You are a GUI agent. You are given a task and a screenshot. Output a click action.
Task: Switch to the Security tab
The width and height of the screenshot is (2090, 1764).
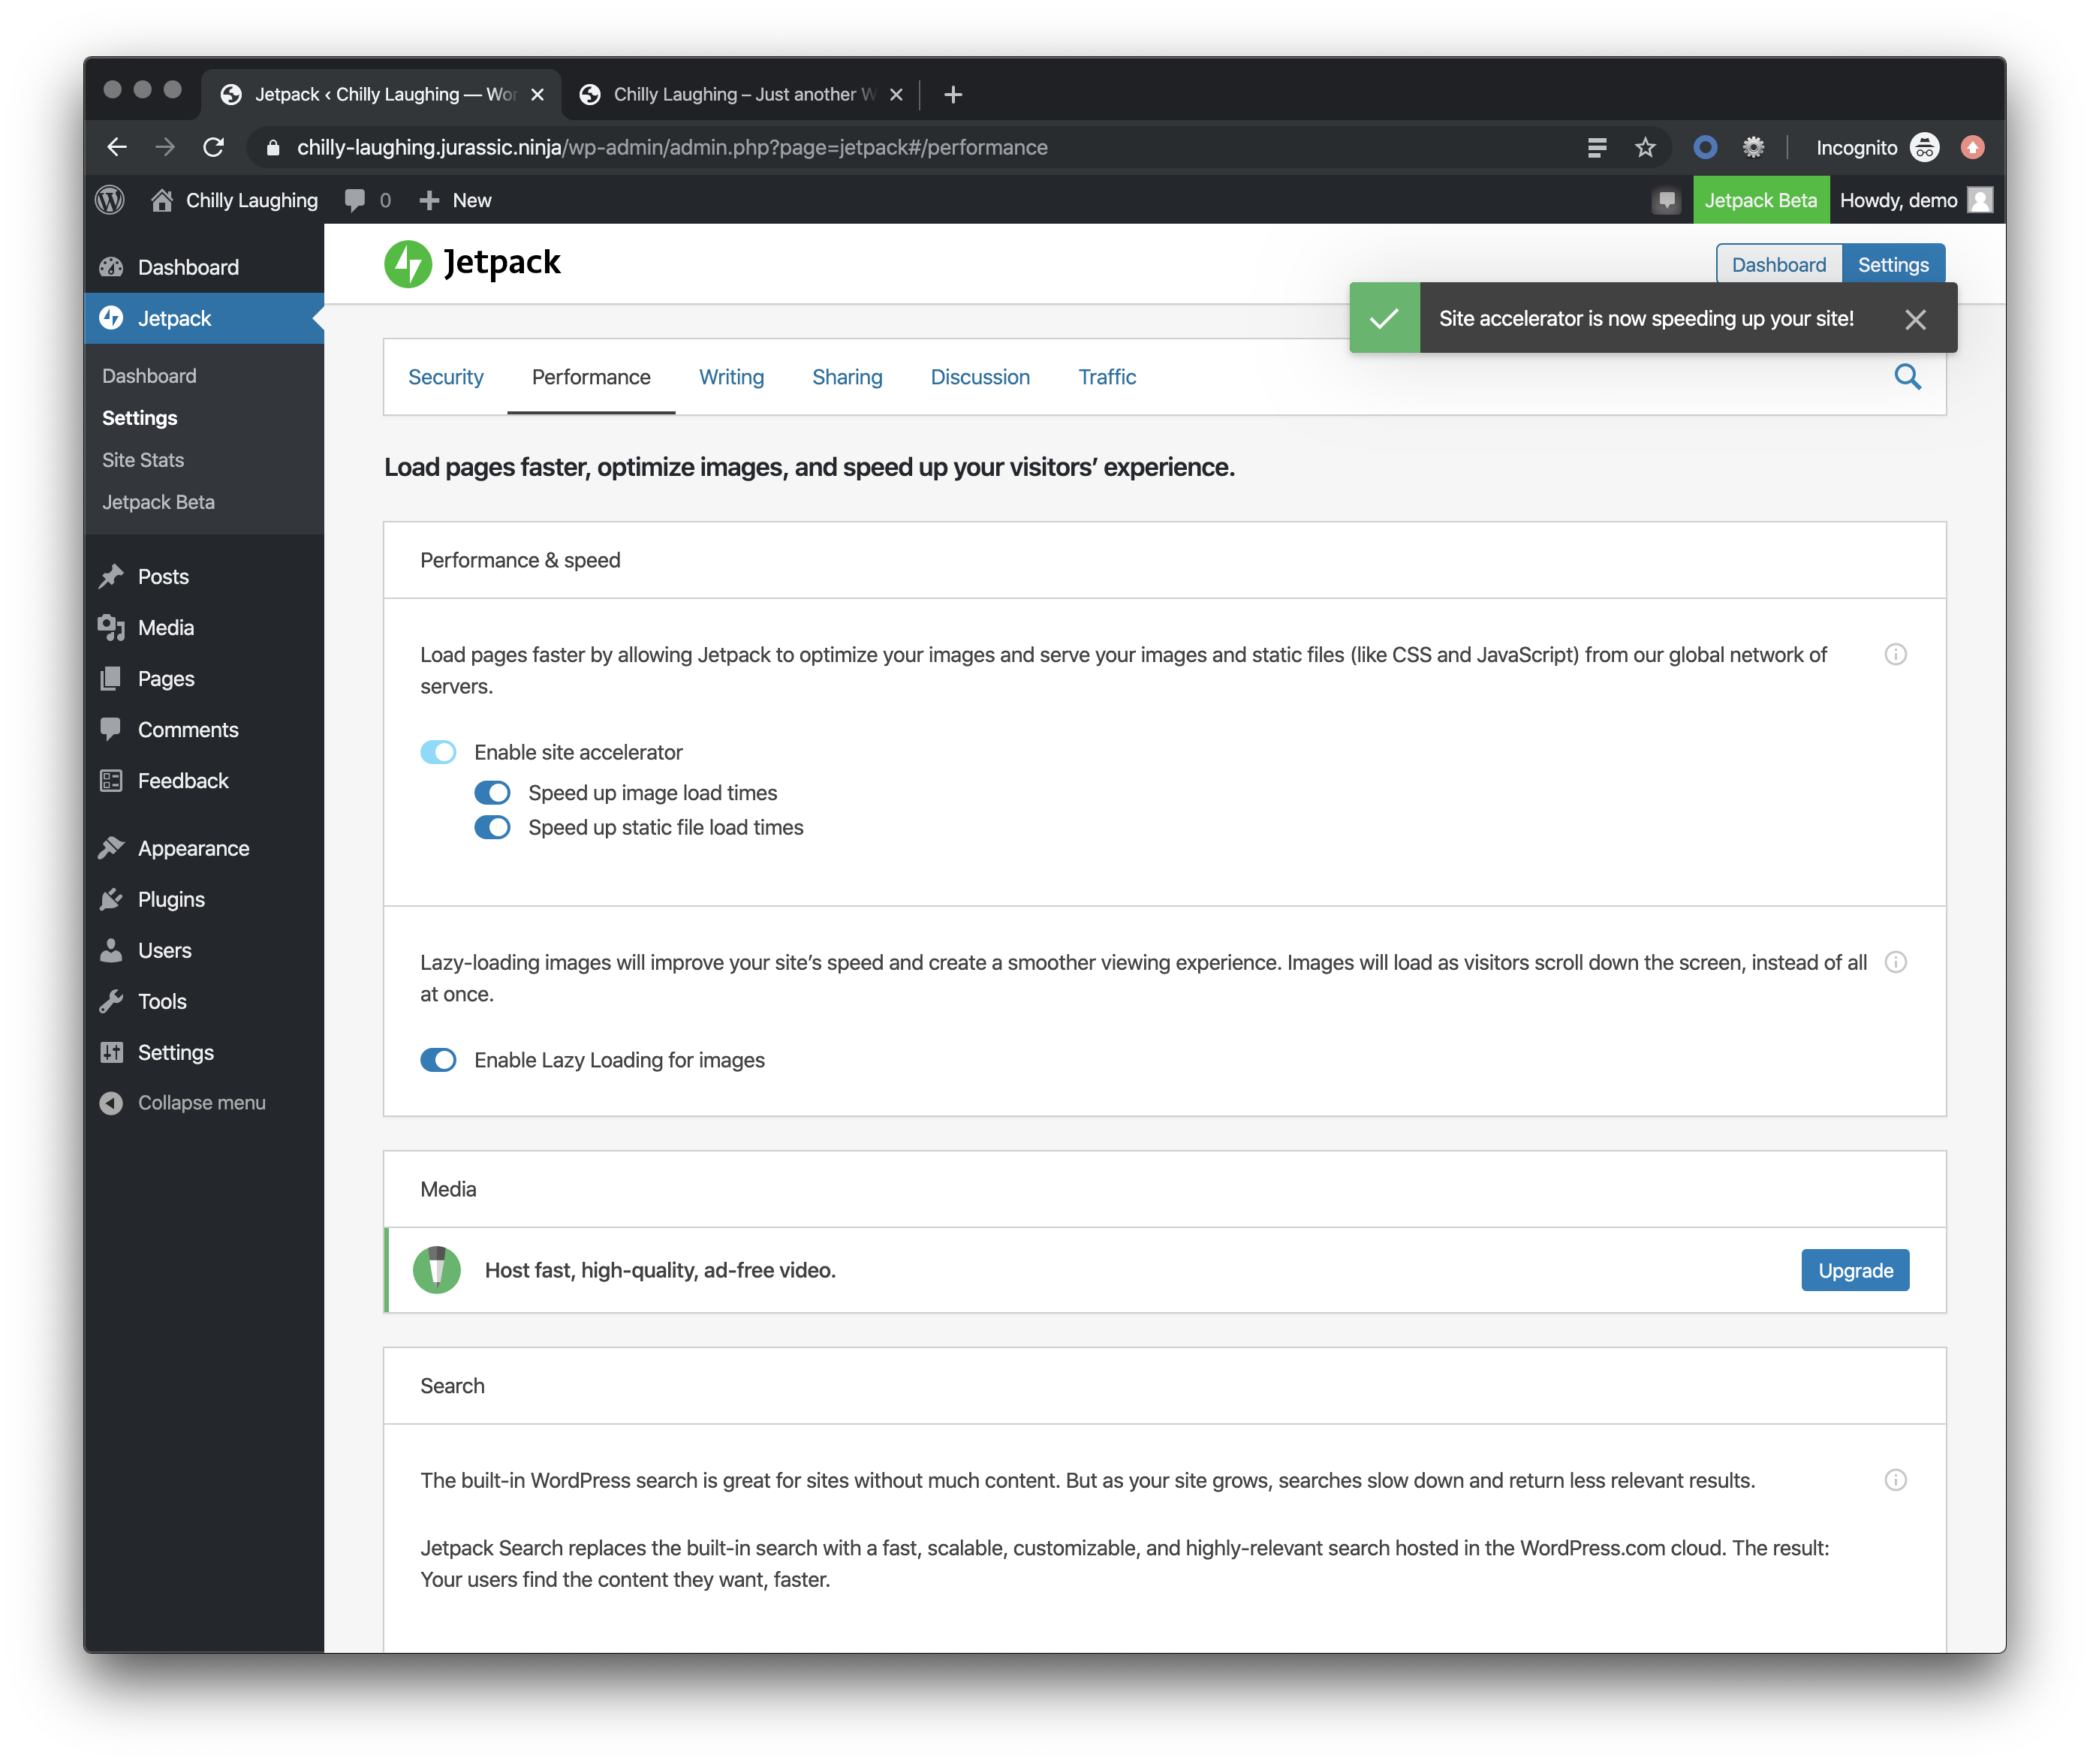(445, 377)
